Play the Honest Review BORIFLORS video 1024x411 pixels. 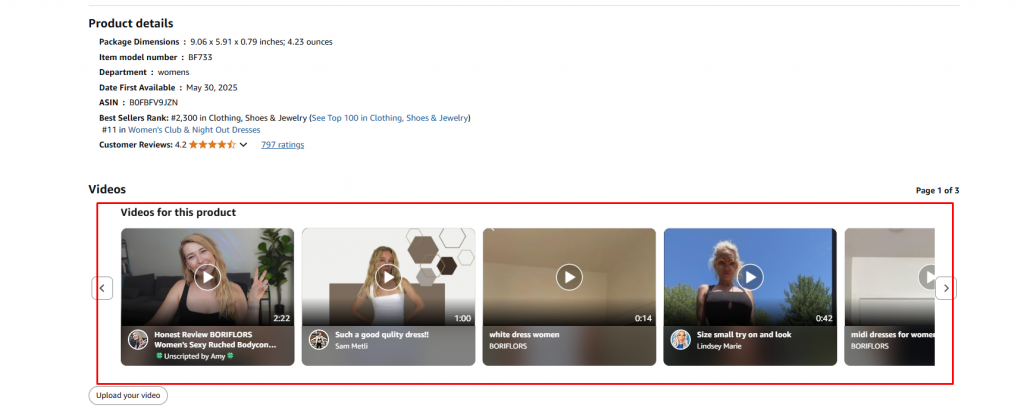point(208,277)
